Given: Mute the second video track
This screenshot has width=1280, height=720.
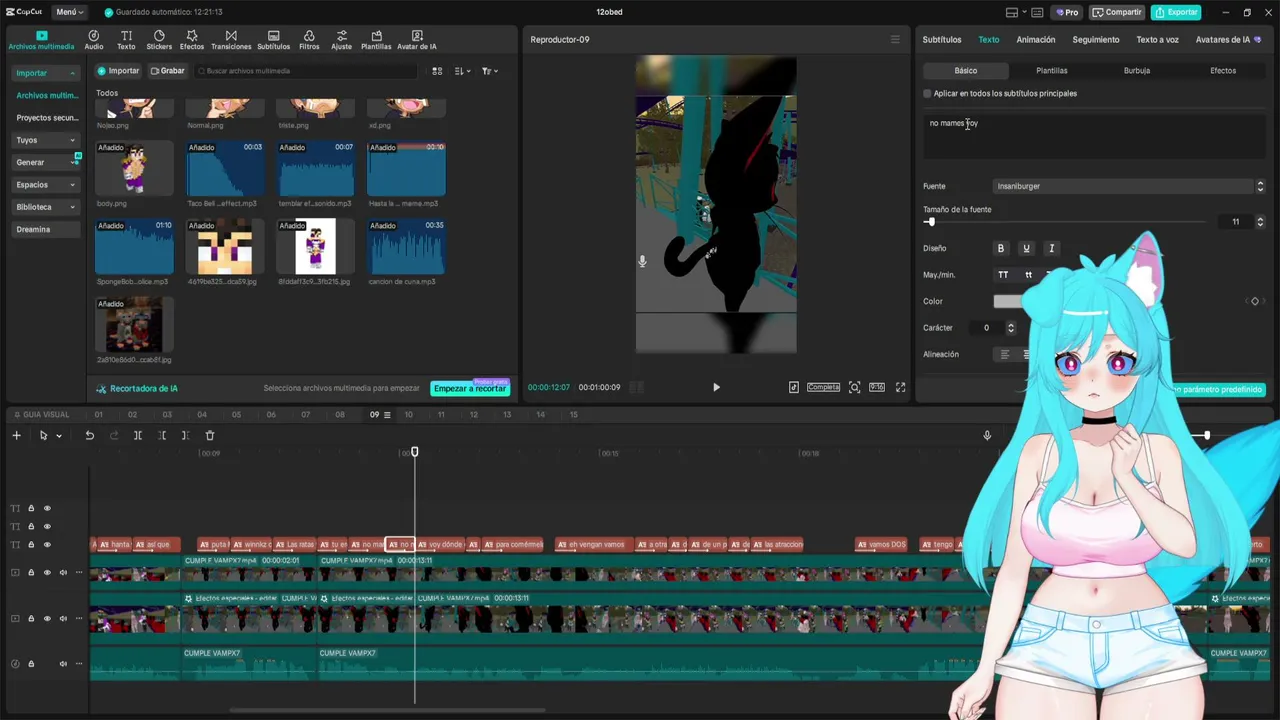Looking at the screenshot, I should click(x=63, y=619).
